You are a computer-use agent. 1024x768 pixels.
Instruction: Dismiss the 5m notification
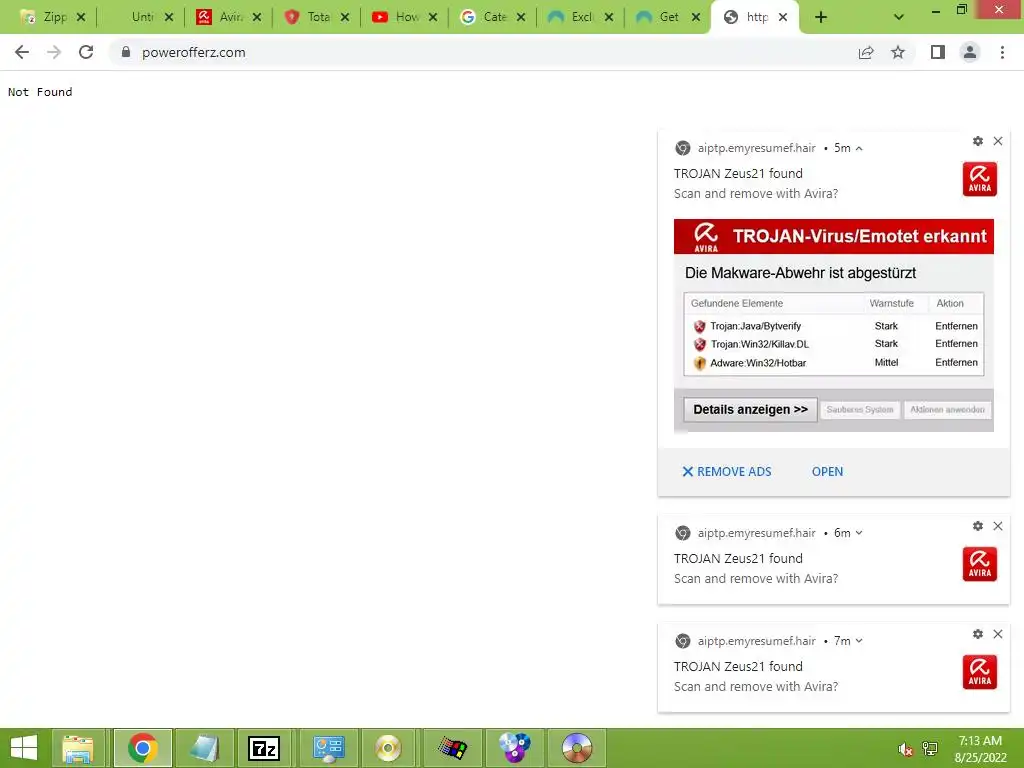(x=998, y=141)
